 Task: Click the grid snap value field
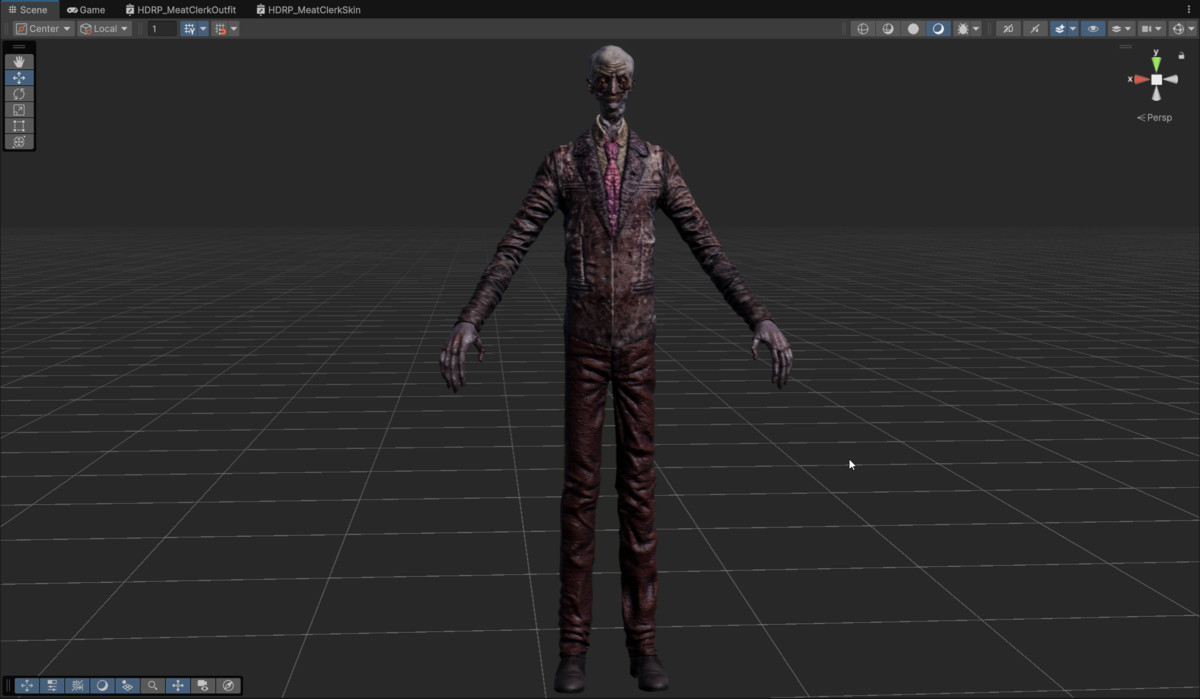click(x=162, y=29)
